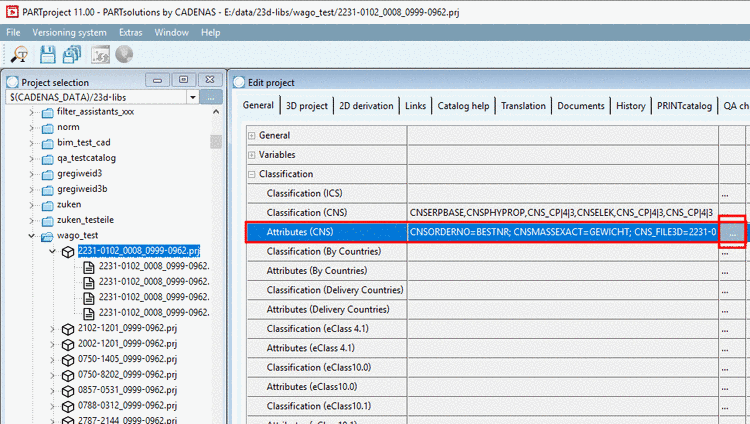Switch to the Translation tab
The width and height of the screenshot is (750, 424).
[523, 106]
